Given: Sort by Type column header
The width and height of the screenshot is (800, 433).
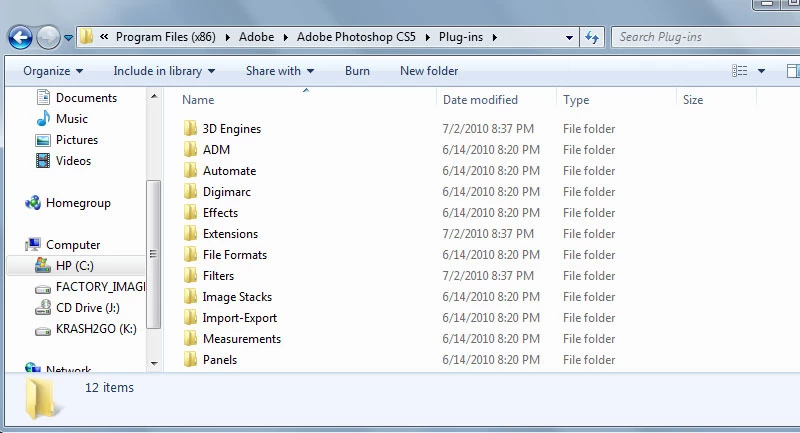Looking at the screenshot, I should (616, 99).
